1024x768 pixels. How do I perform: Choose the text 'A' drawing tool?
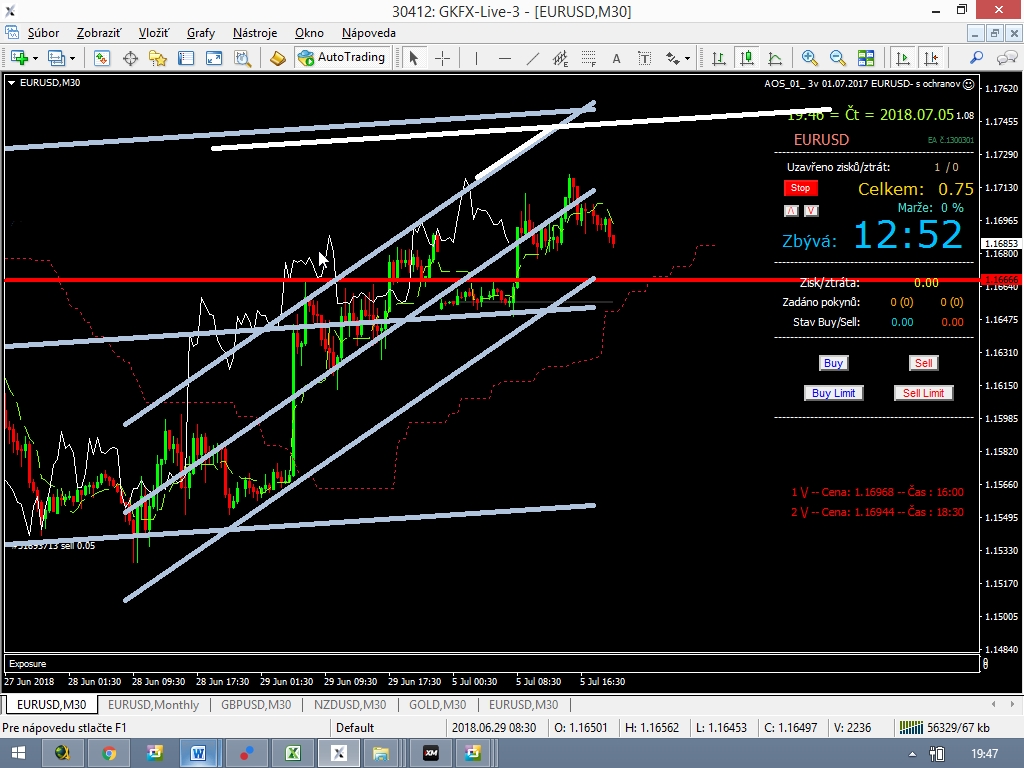[x=616, y=58]
